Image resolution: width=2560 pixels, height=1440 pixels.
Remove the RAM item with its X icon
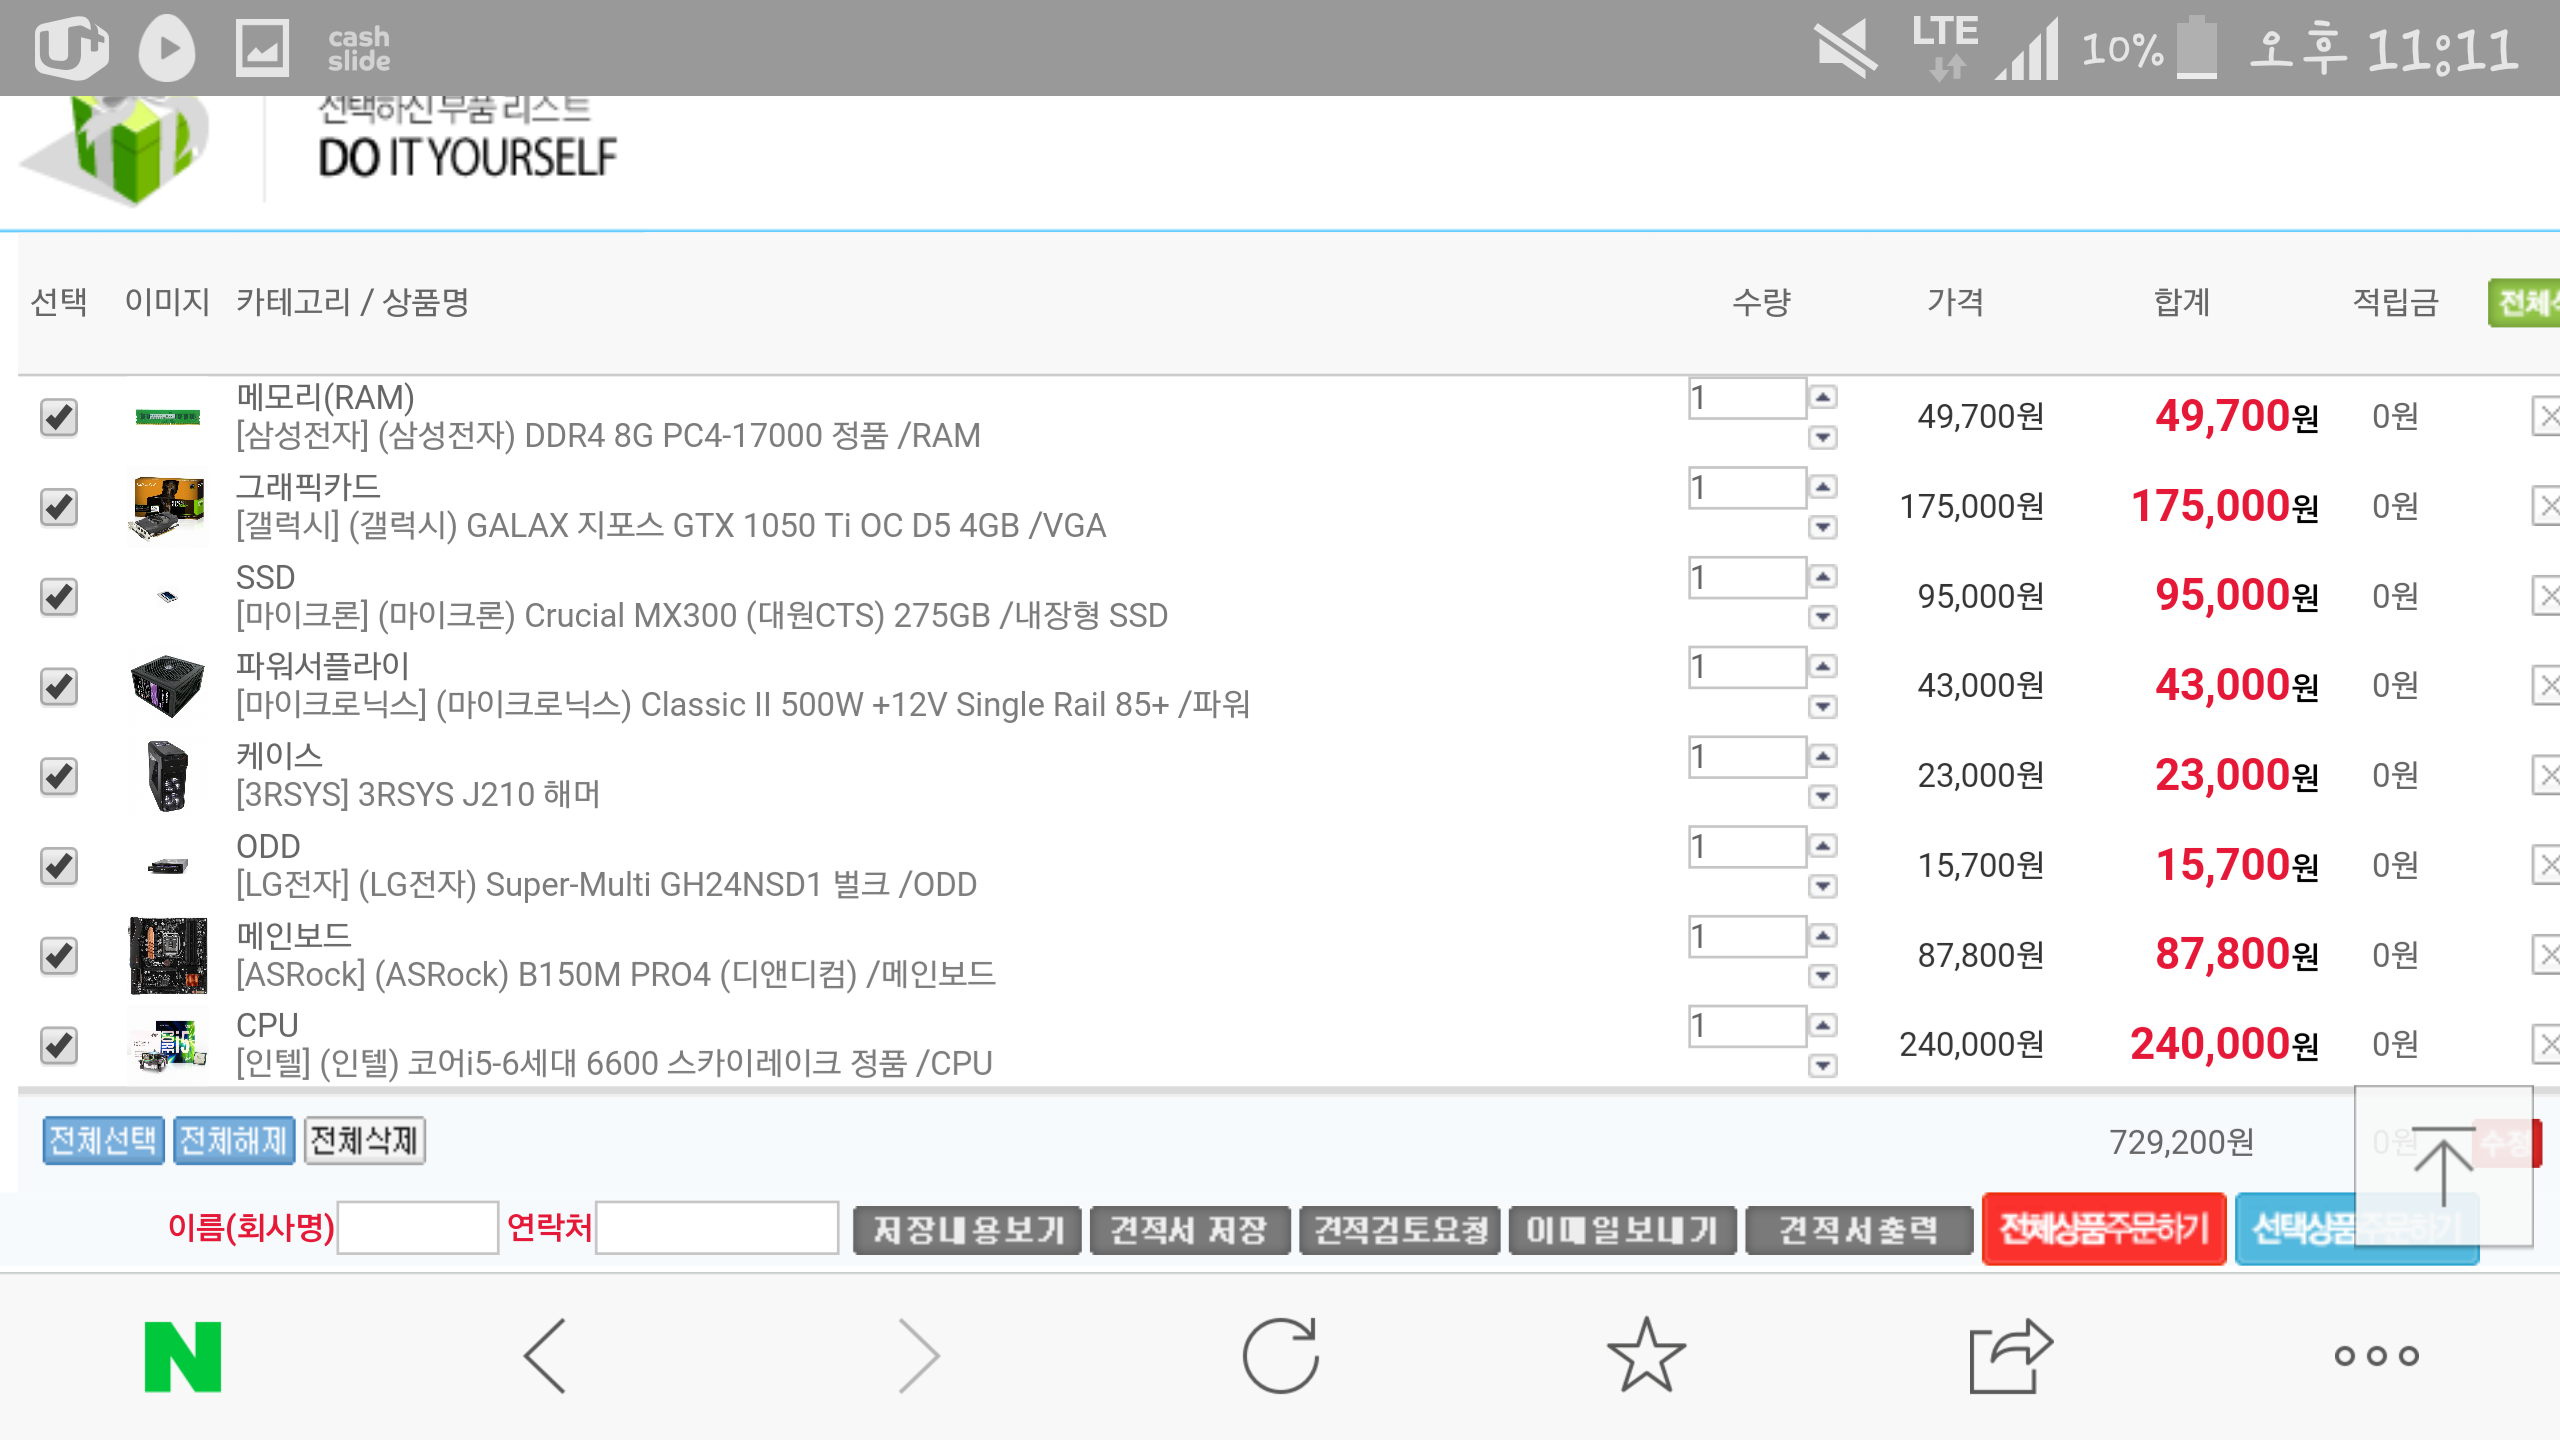2546,416
